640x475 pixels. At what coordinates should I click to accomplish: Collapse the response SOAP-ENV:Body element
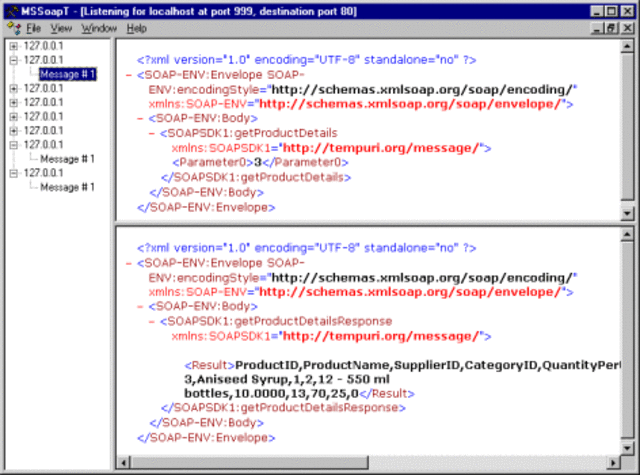pos(140,306)
